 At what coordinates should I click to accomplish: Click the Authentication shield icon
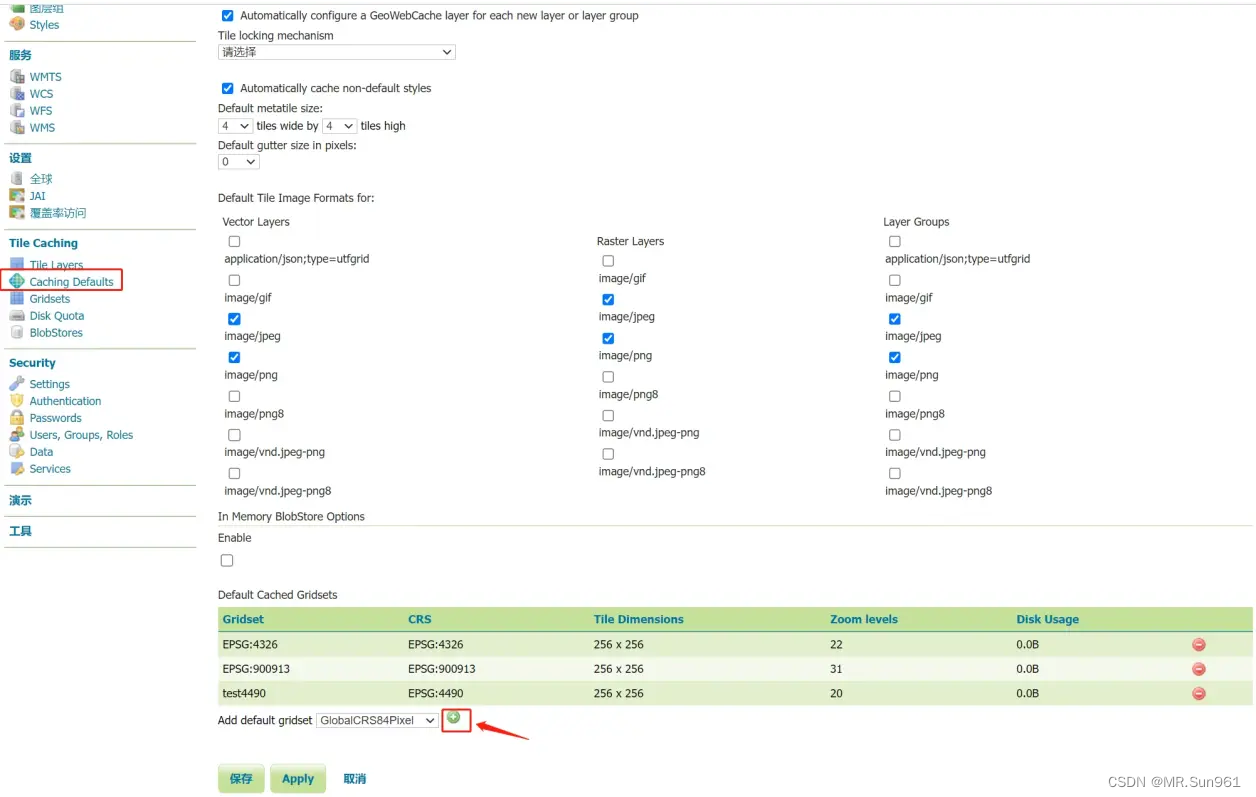(x=17, y=400)
